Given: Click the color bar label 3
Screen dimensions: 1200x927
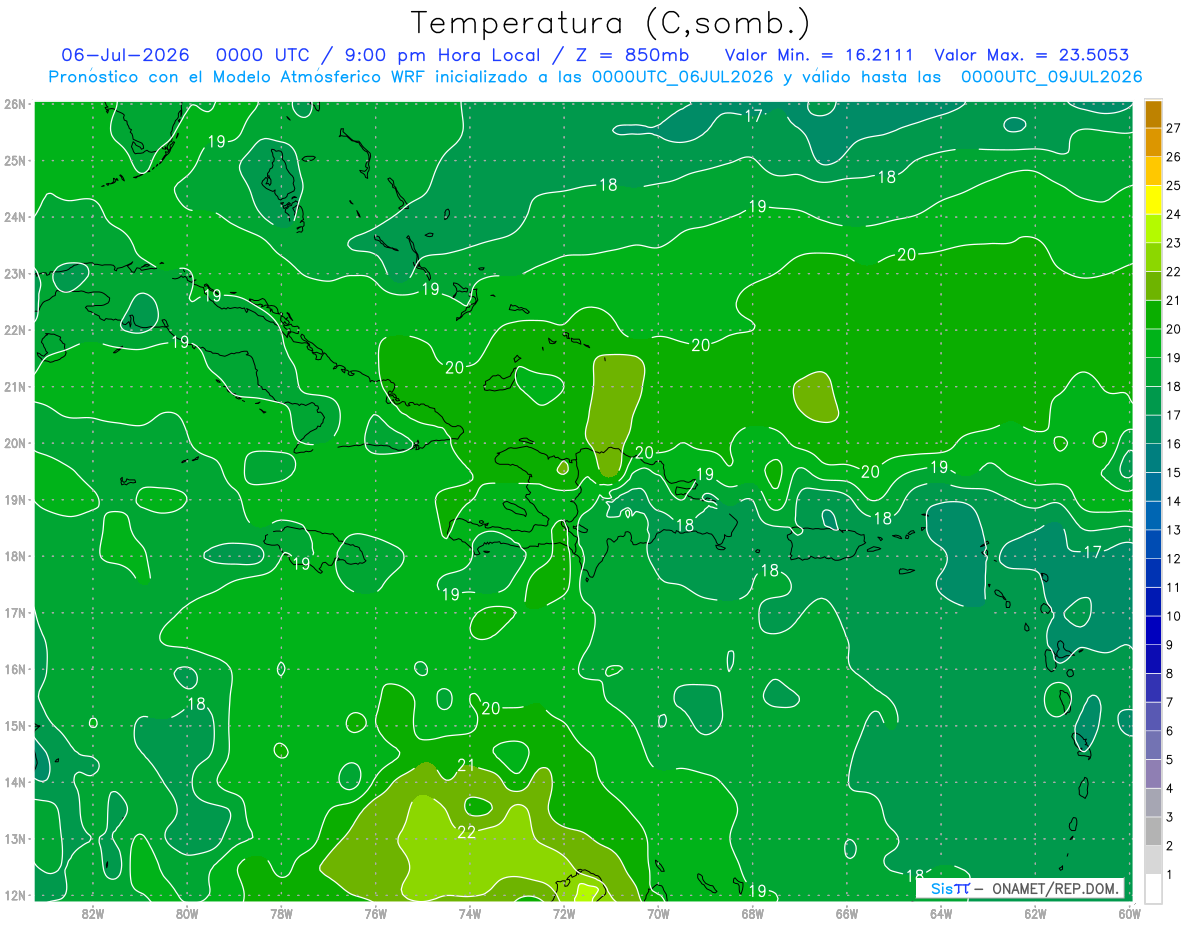Looking at the screenshot, I should click(x=1170, y=817).
